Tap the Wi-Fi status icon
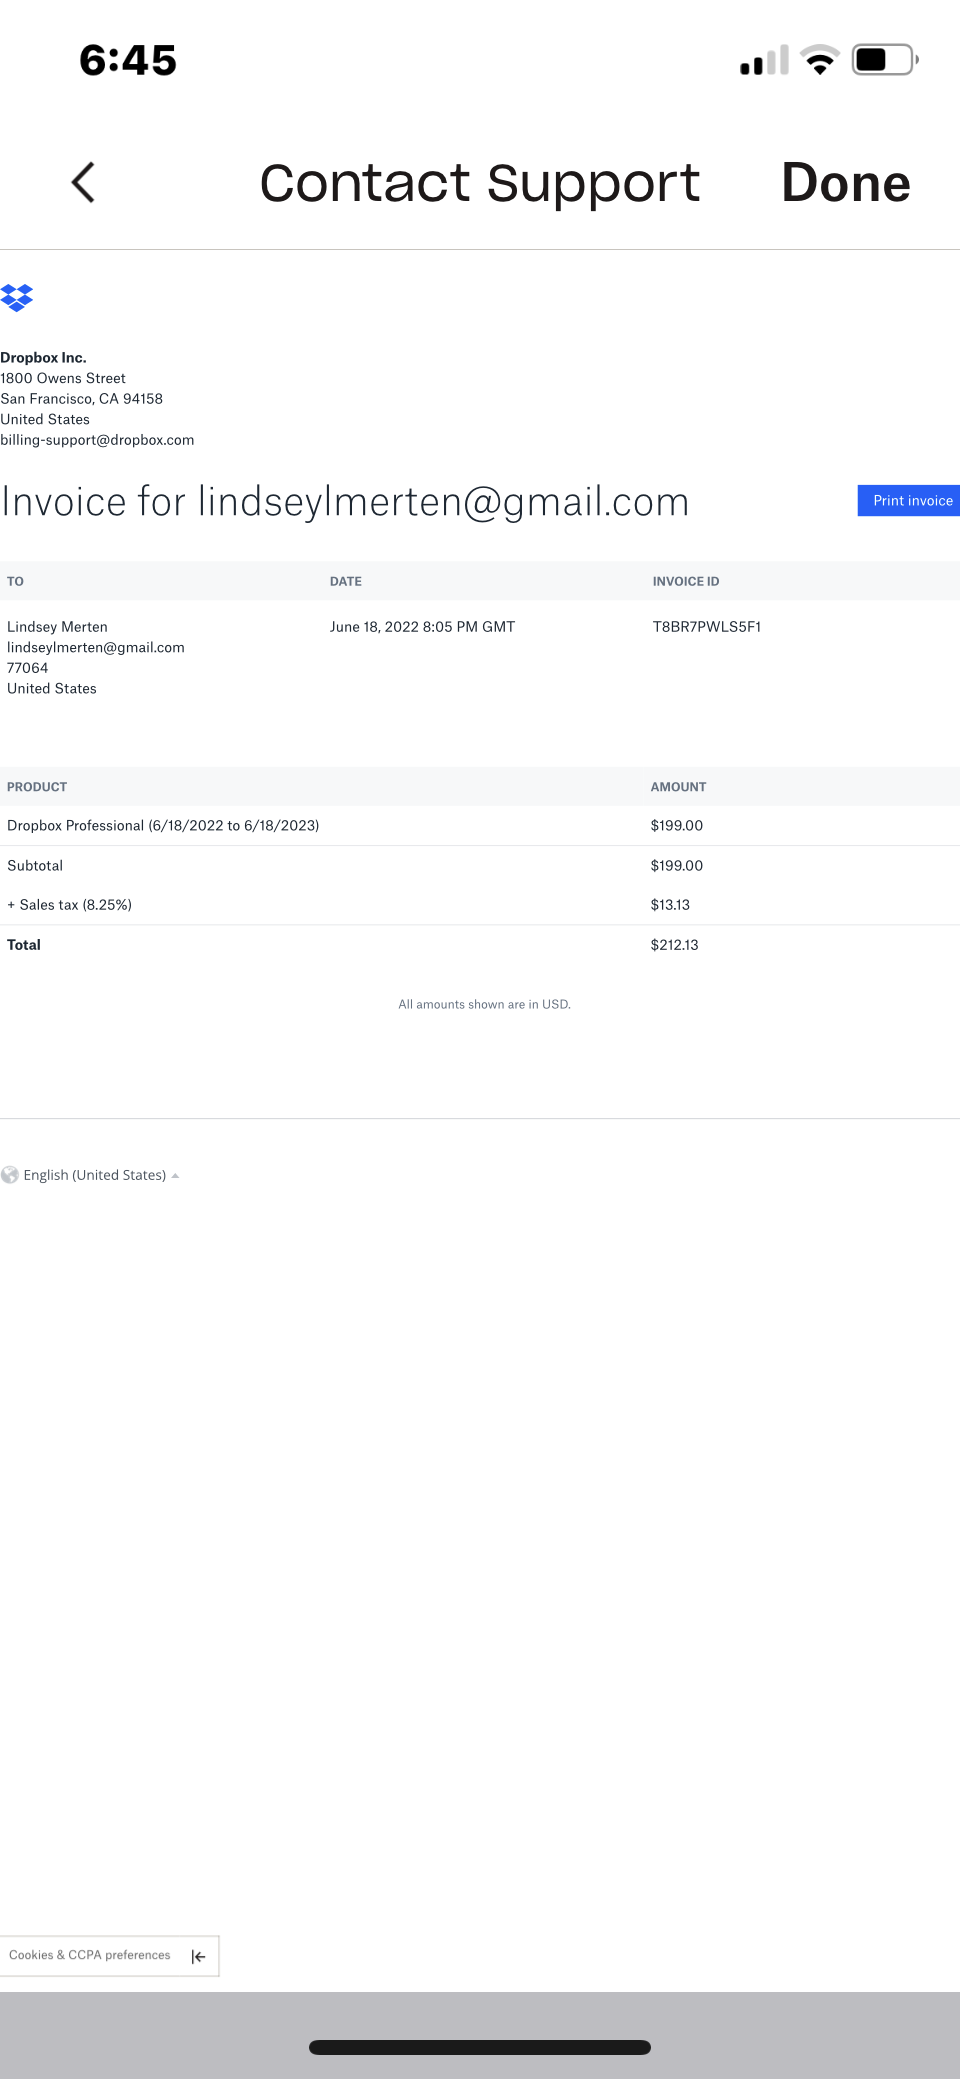The image size is (960, 2079). point(820,60)
